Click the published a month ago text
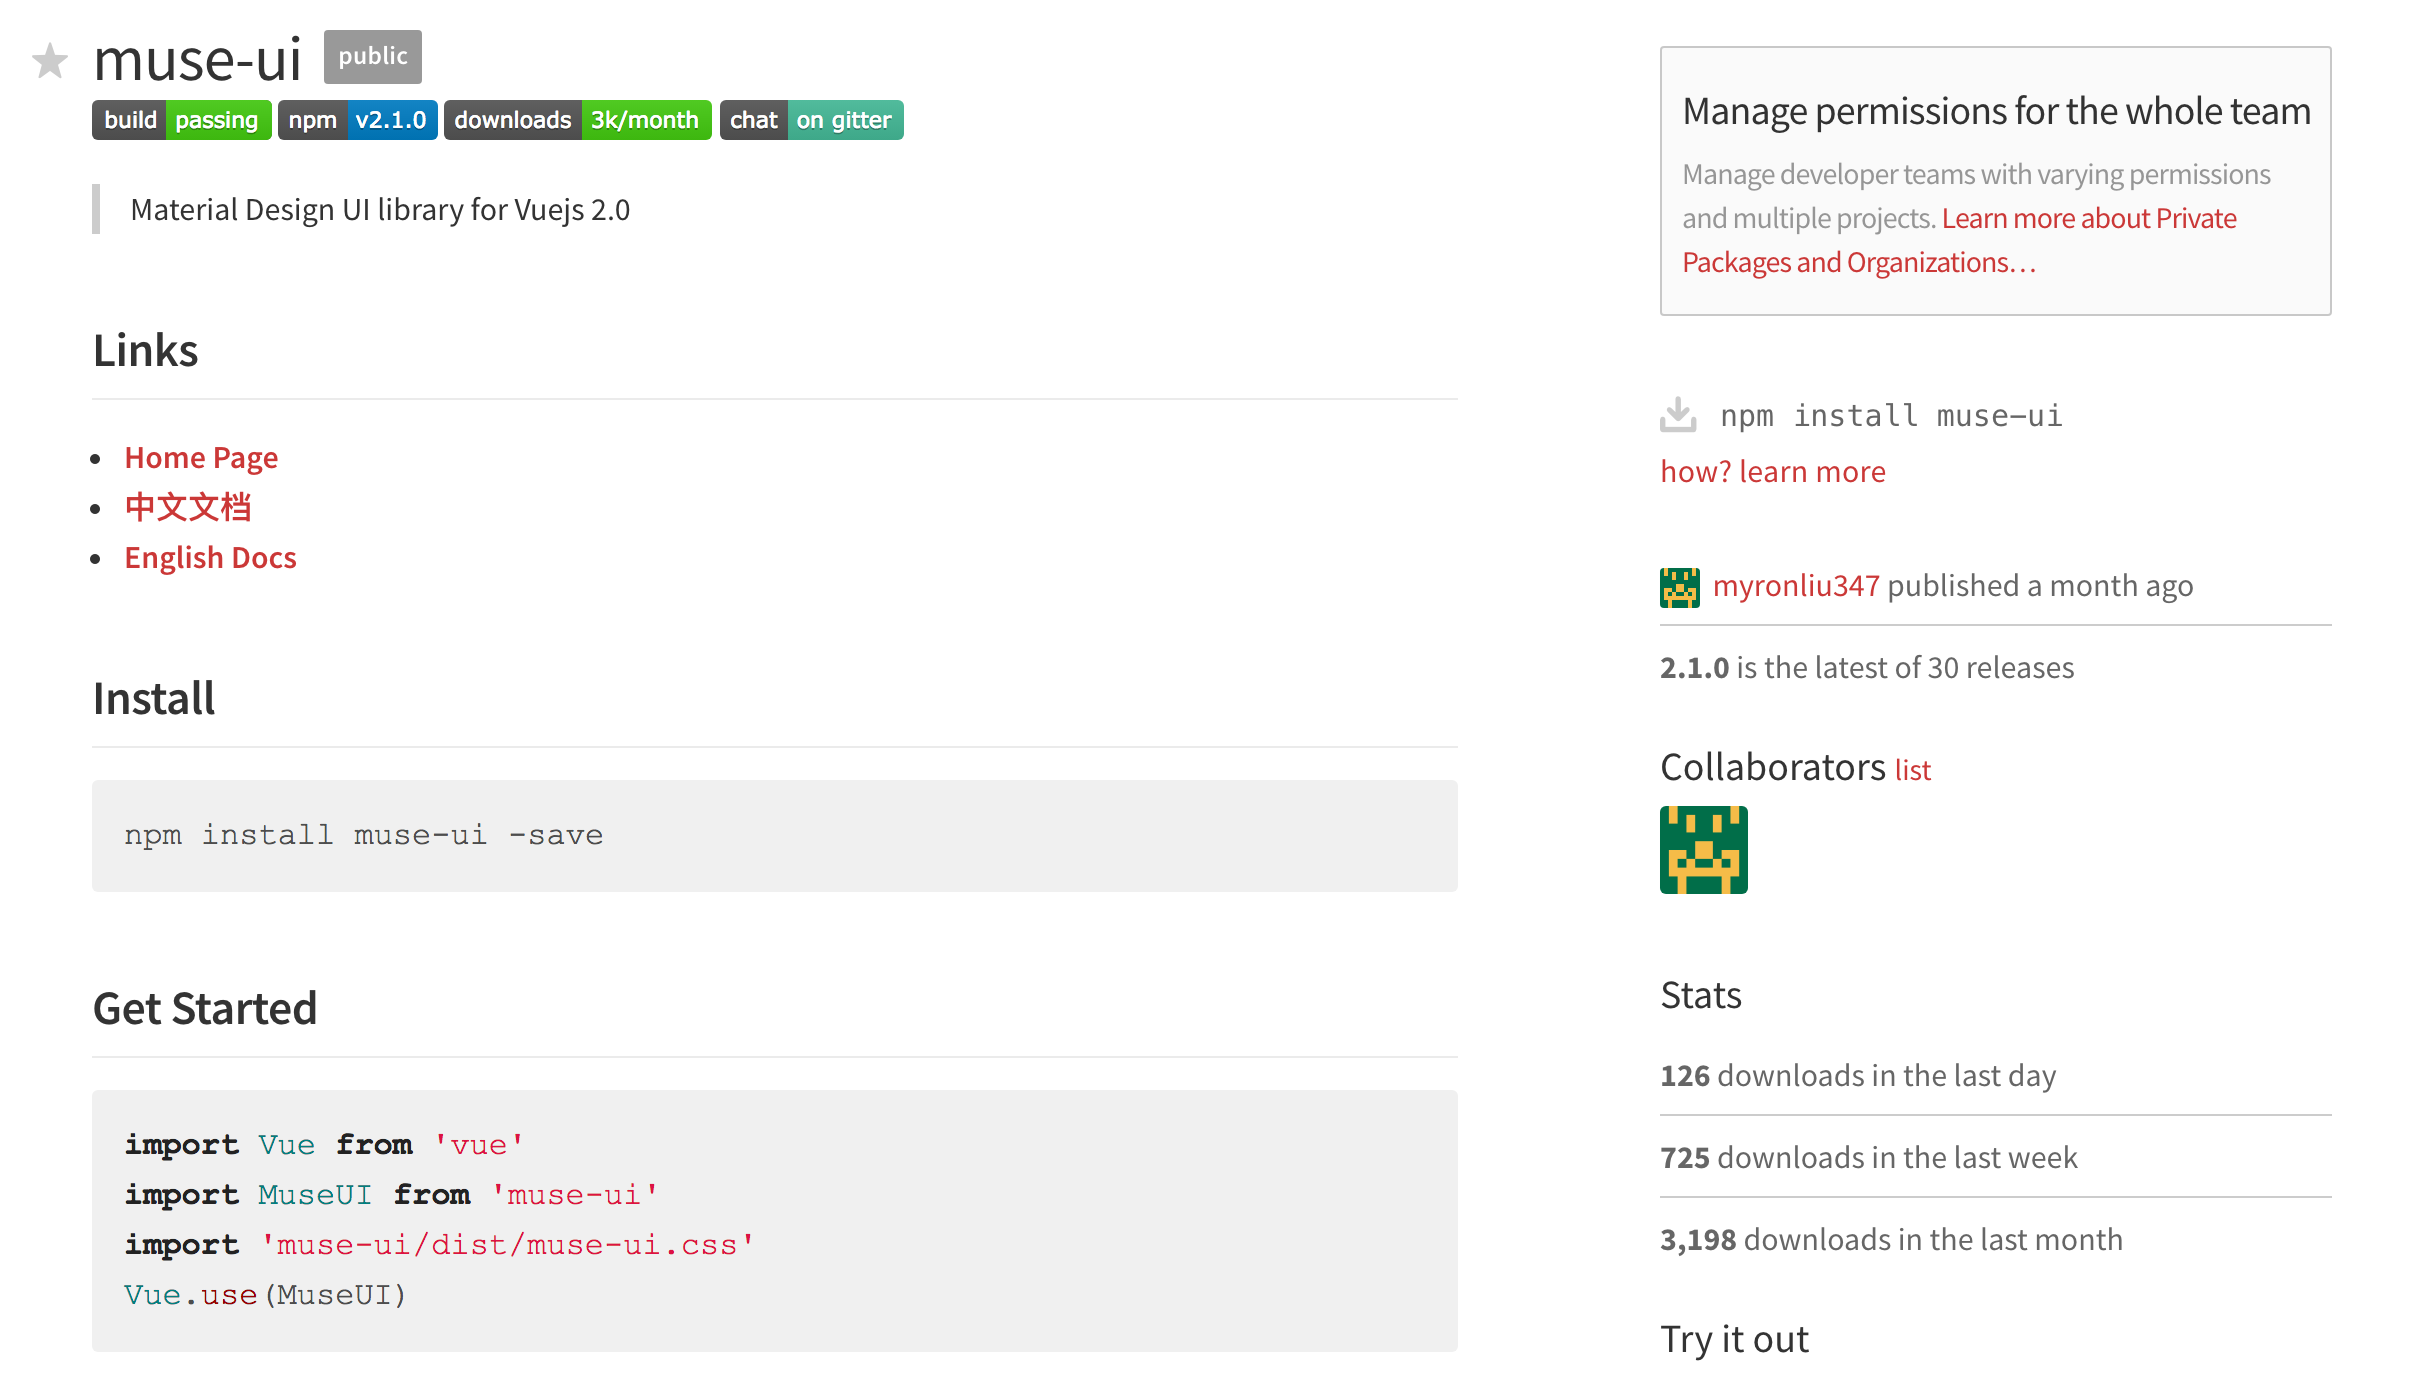2420x1378 pixels. pyautogui.click(x=2040, y=586)
